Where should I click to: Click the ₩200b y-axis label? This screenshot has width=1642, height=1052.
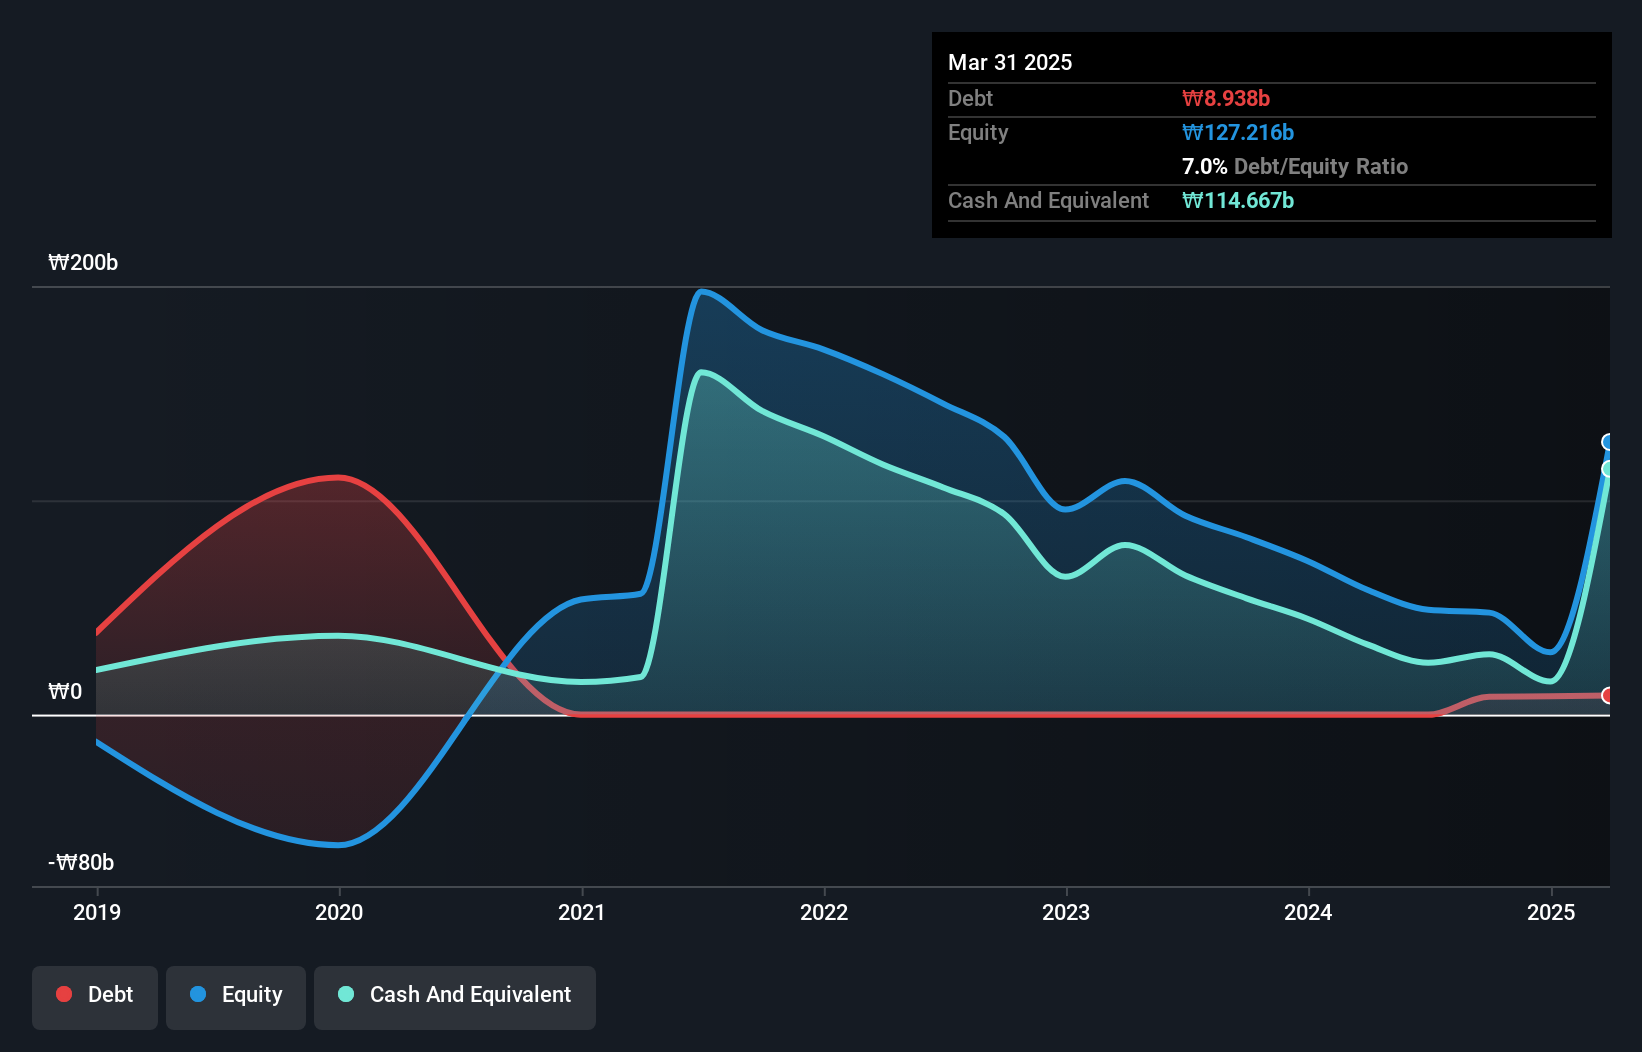click(83, 263)
